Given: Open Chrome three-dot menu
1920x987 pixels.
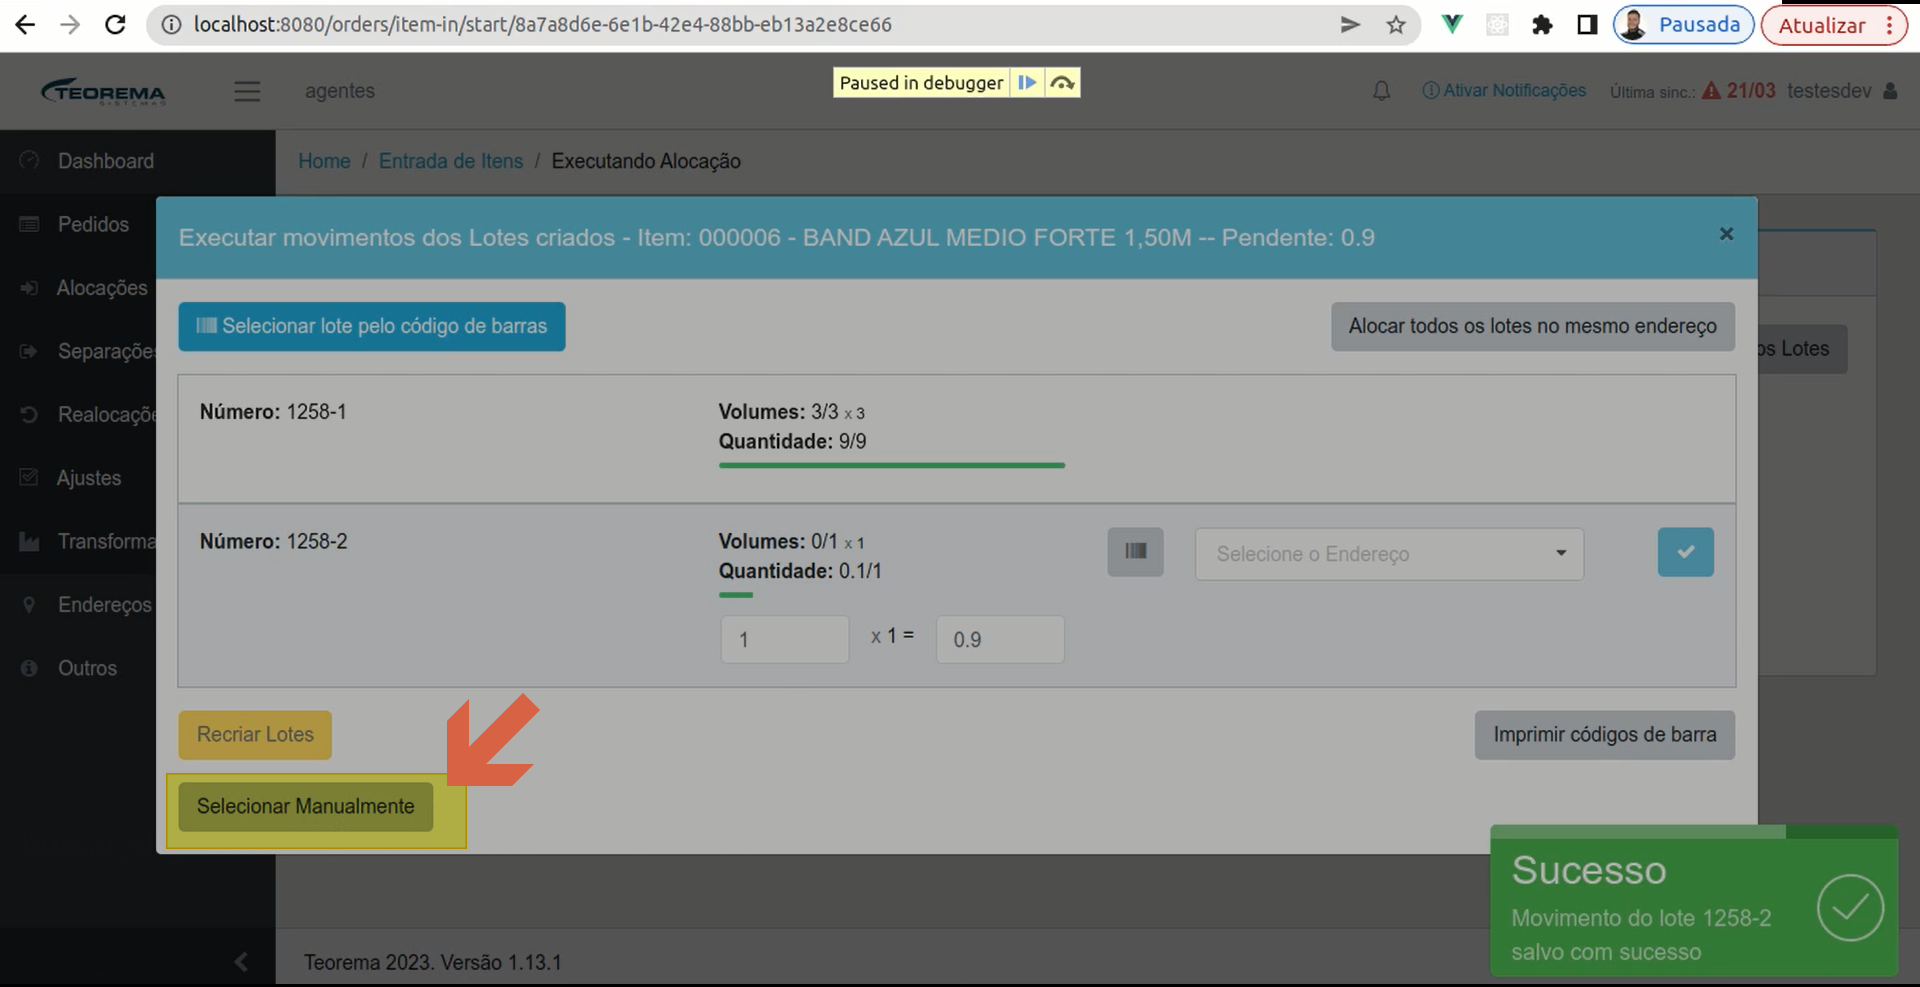Looking at the screenshot, I should pos(1889,25).
